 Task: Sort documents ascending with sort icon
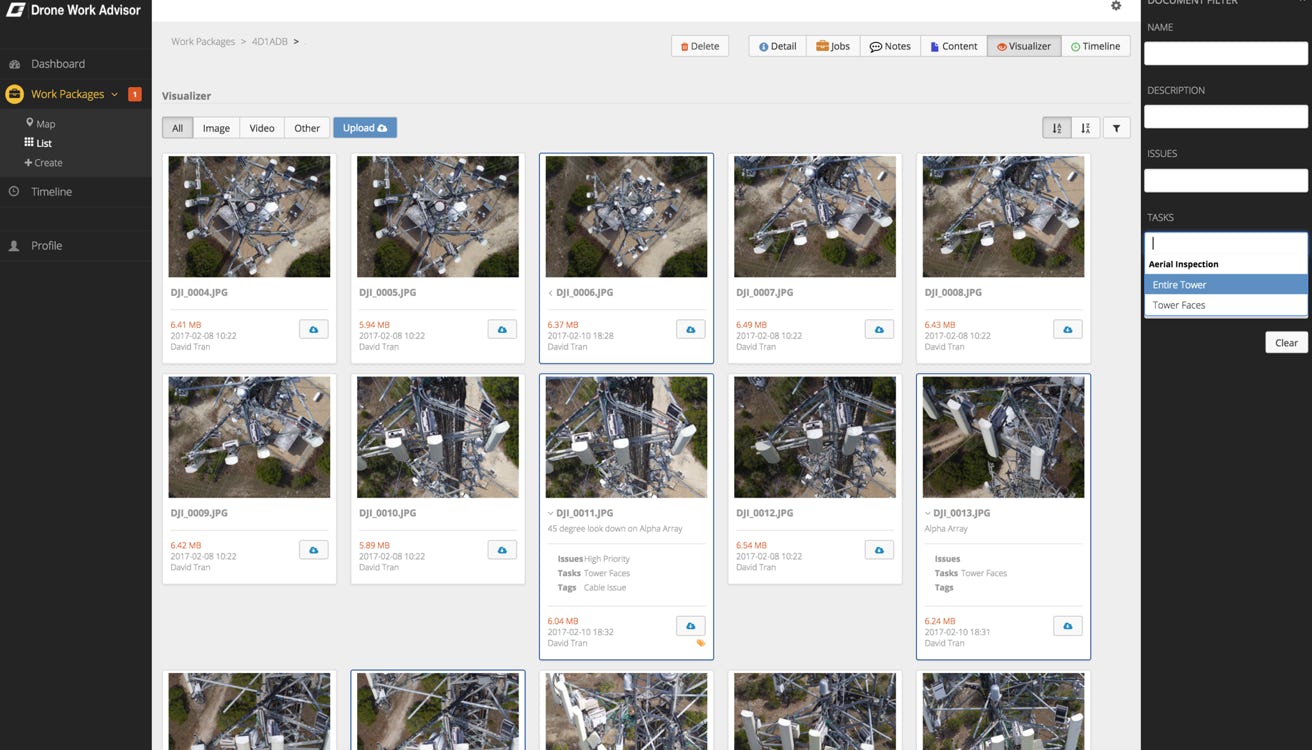1056,128
